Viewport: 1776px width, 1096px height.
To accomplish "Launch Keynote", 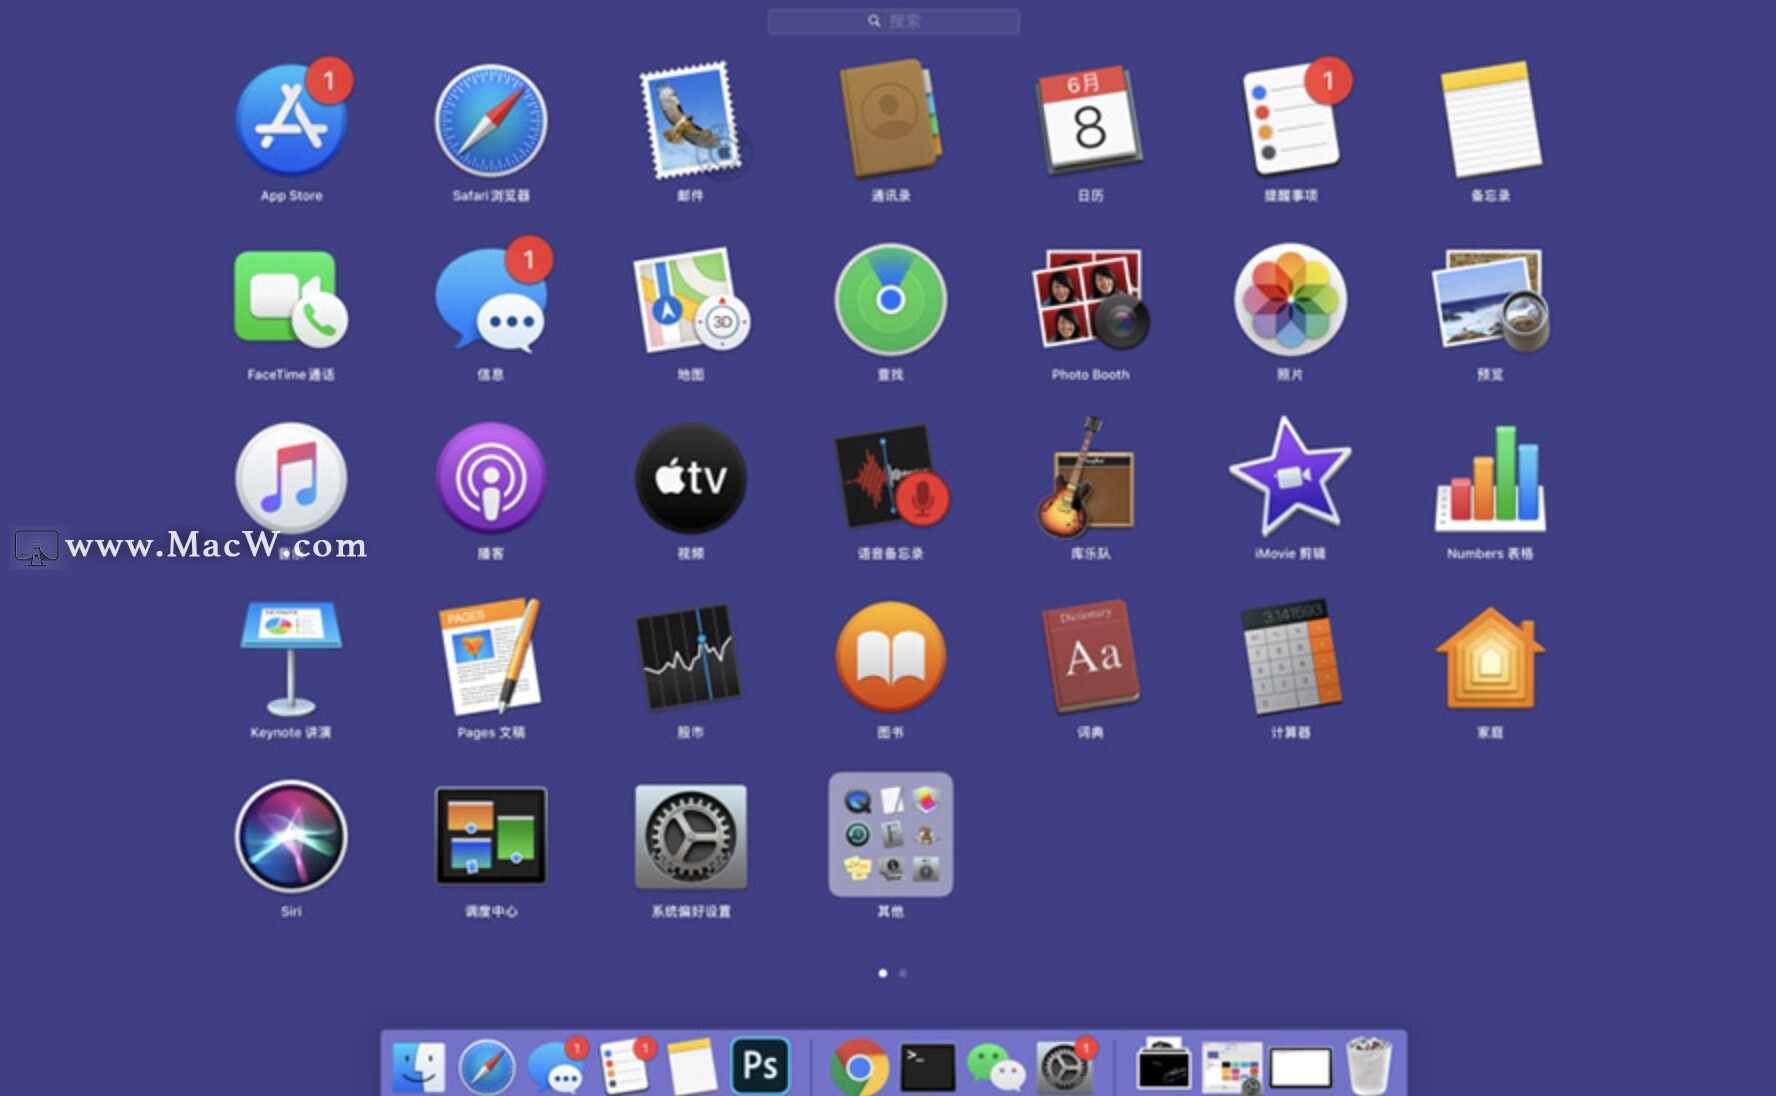I will [x=291, y=657].
